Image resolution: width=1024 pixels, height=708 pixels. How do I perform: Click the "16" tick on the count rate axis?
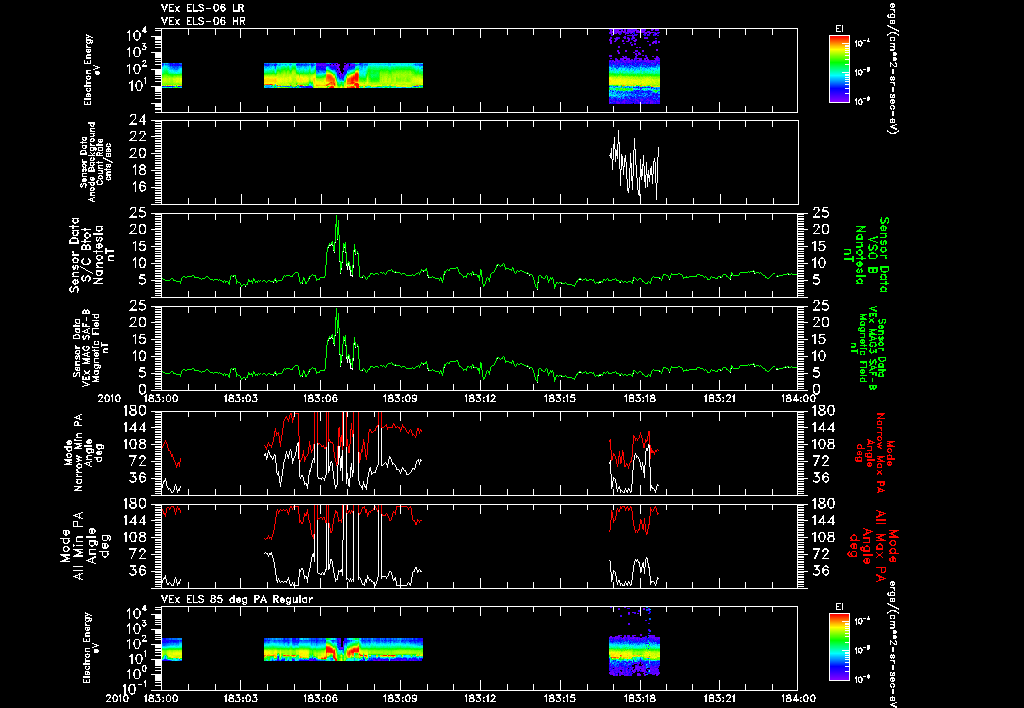(138, 187)
